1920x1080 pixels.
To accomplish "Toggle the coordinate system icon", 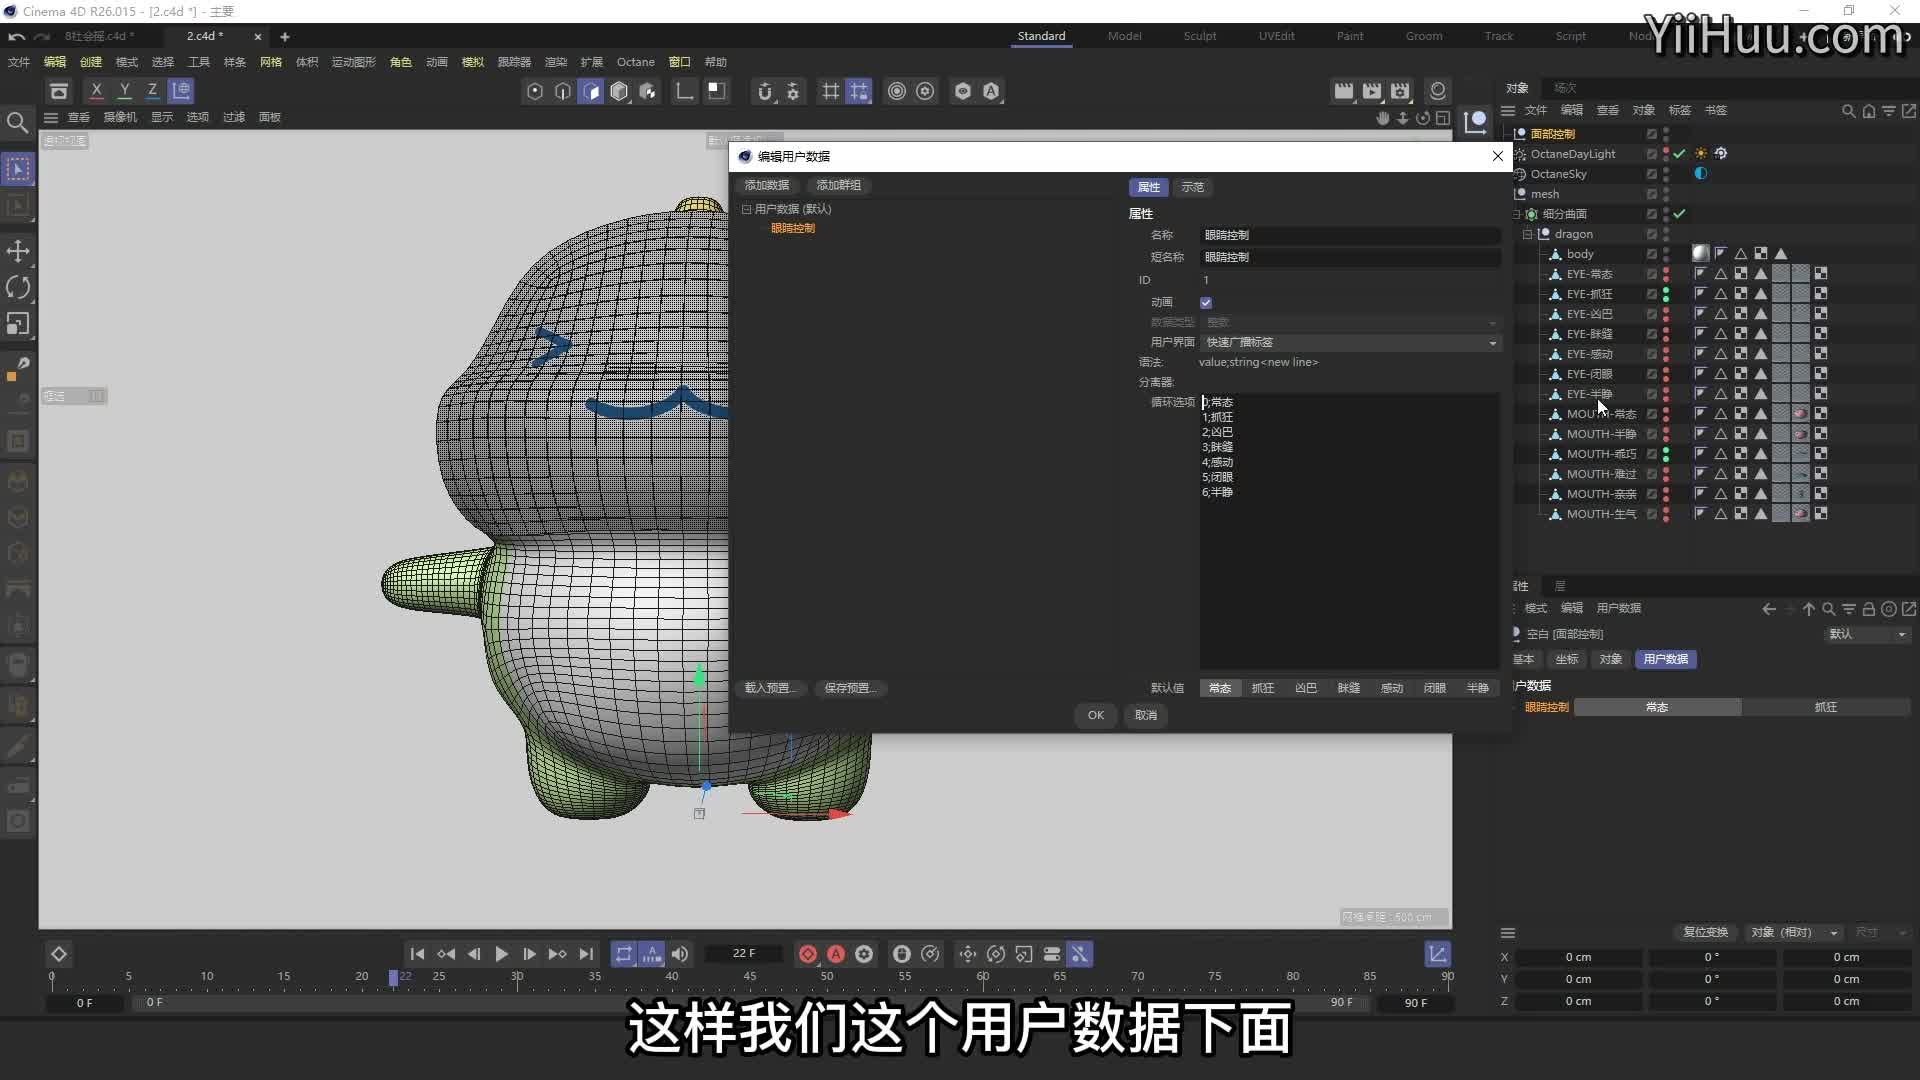I will [x=181, y=91].
